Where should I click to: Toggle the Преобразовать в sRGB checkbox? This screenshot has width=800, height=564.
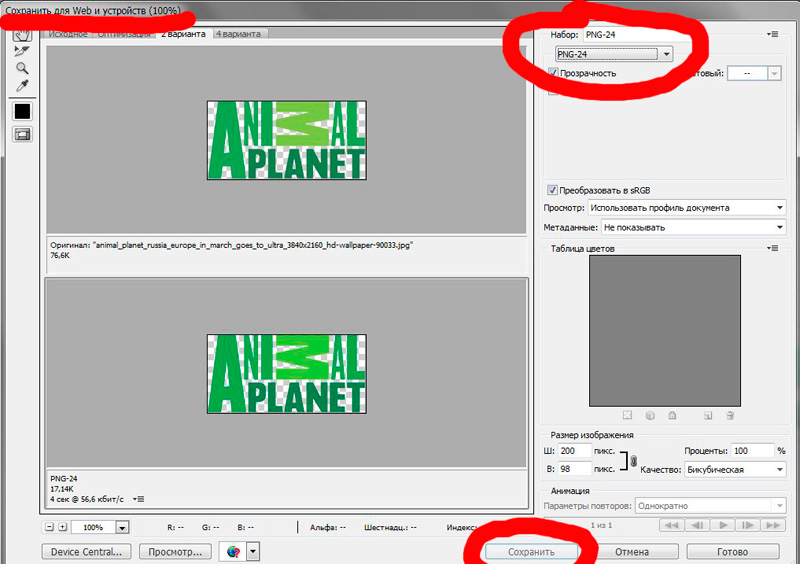[552, 190]
